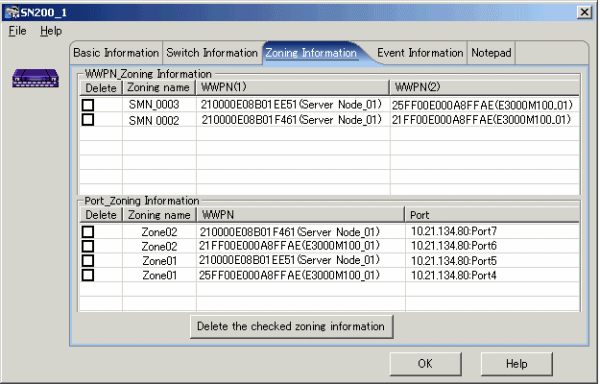Click Delete the checked zoning information button
The image size is (600, 384).
tap(291, 326)
